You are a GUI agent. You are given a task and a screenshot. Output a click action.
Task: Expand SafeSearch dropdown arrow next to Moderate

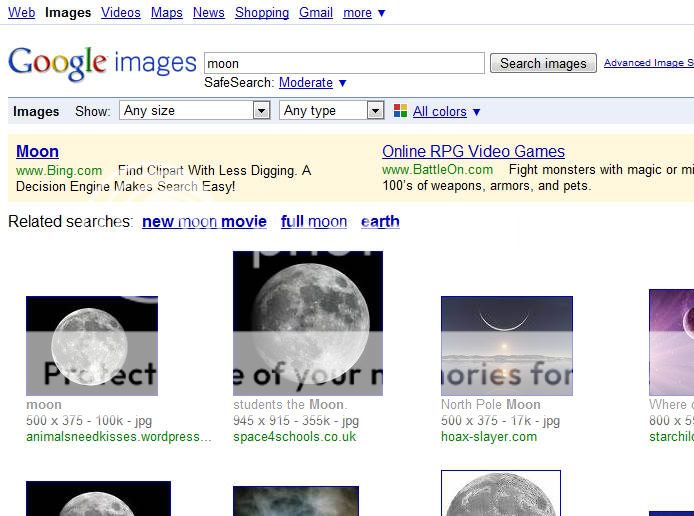pyautogui.click(x=342, y=83)
